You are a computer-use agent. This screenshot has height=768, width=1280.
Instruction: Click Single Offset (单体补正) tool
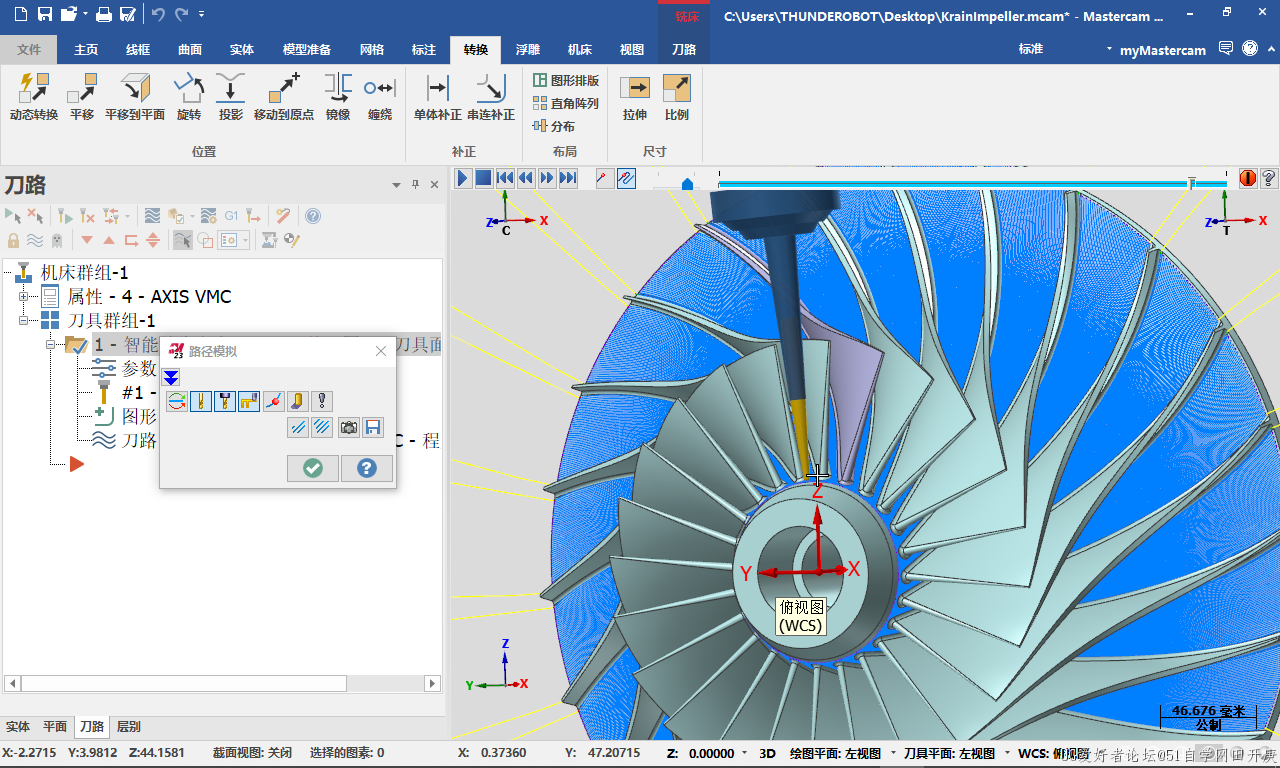point(438,97)
